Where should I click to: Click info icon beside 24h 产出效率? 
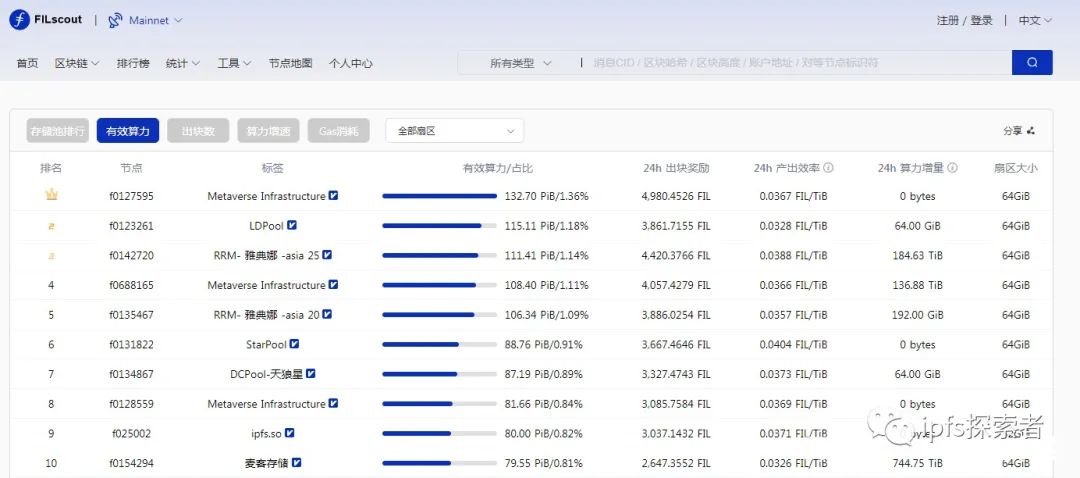click(829, 168)
